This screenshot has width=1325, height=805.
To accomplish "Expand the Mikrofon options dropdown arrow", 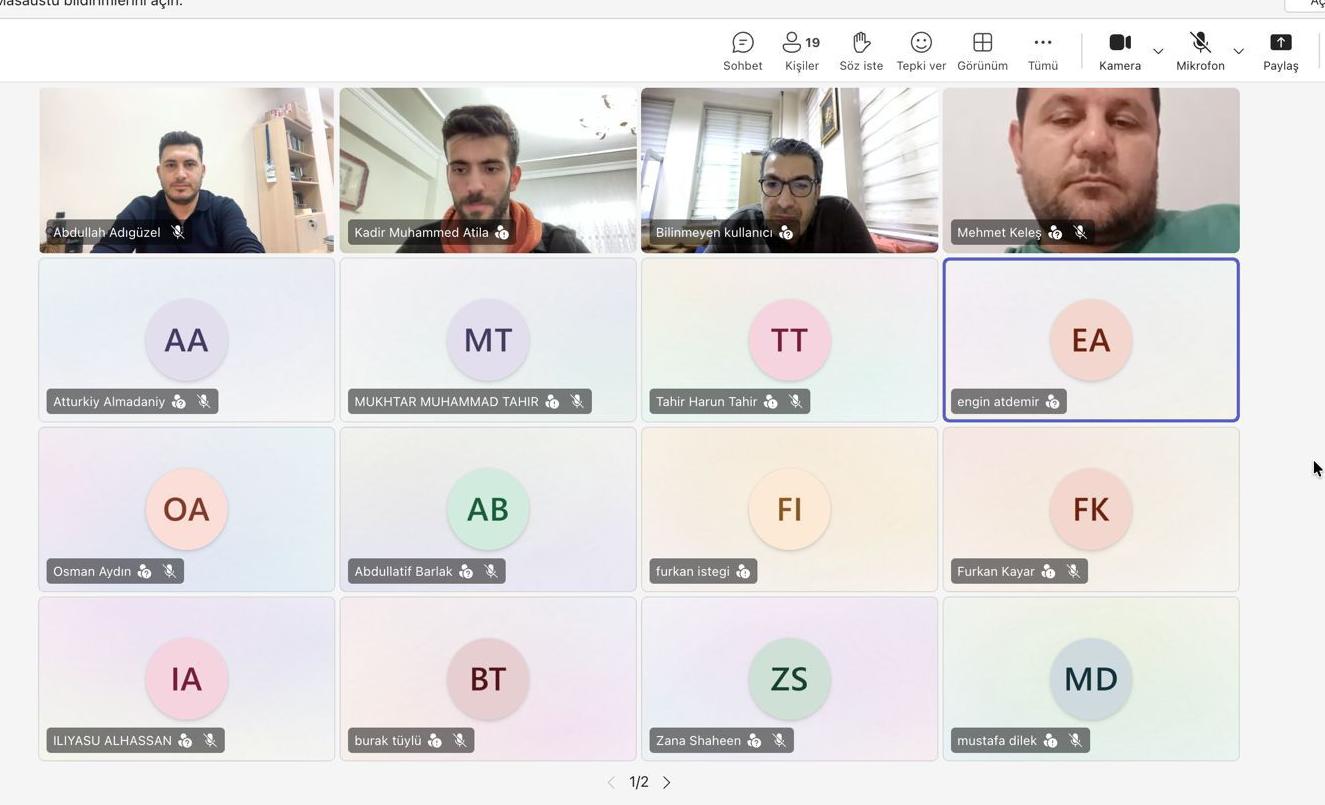I will [1238, 51].
